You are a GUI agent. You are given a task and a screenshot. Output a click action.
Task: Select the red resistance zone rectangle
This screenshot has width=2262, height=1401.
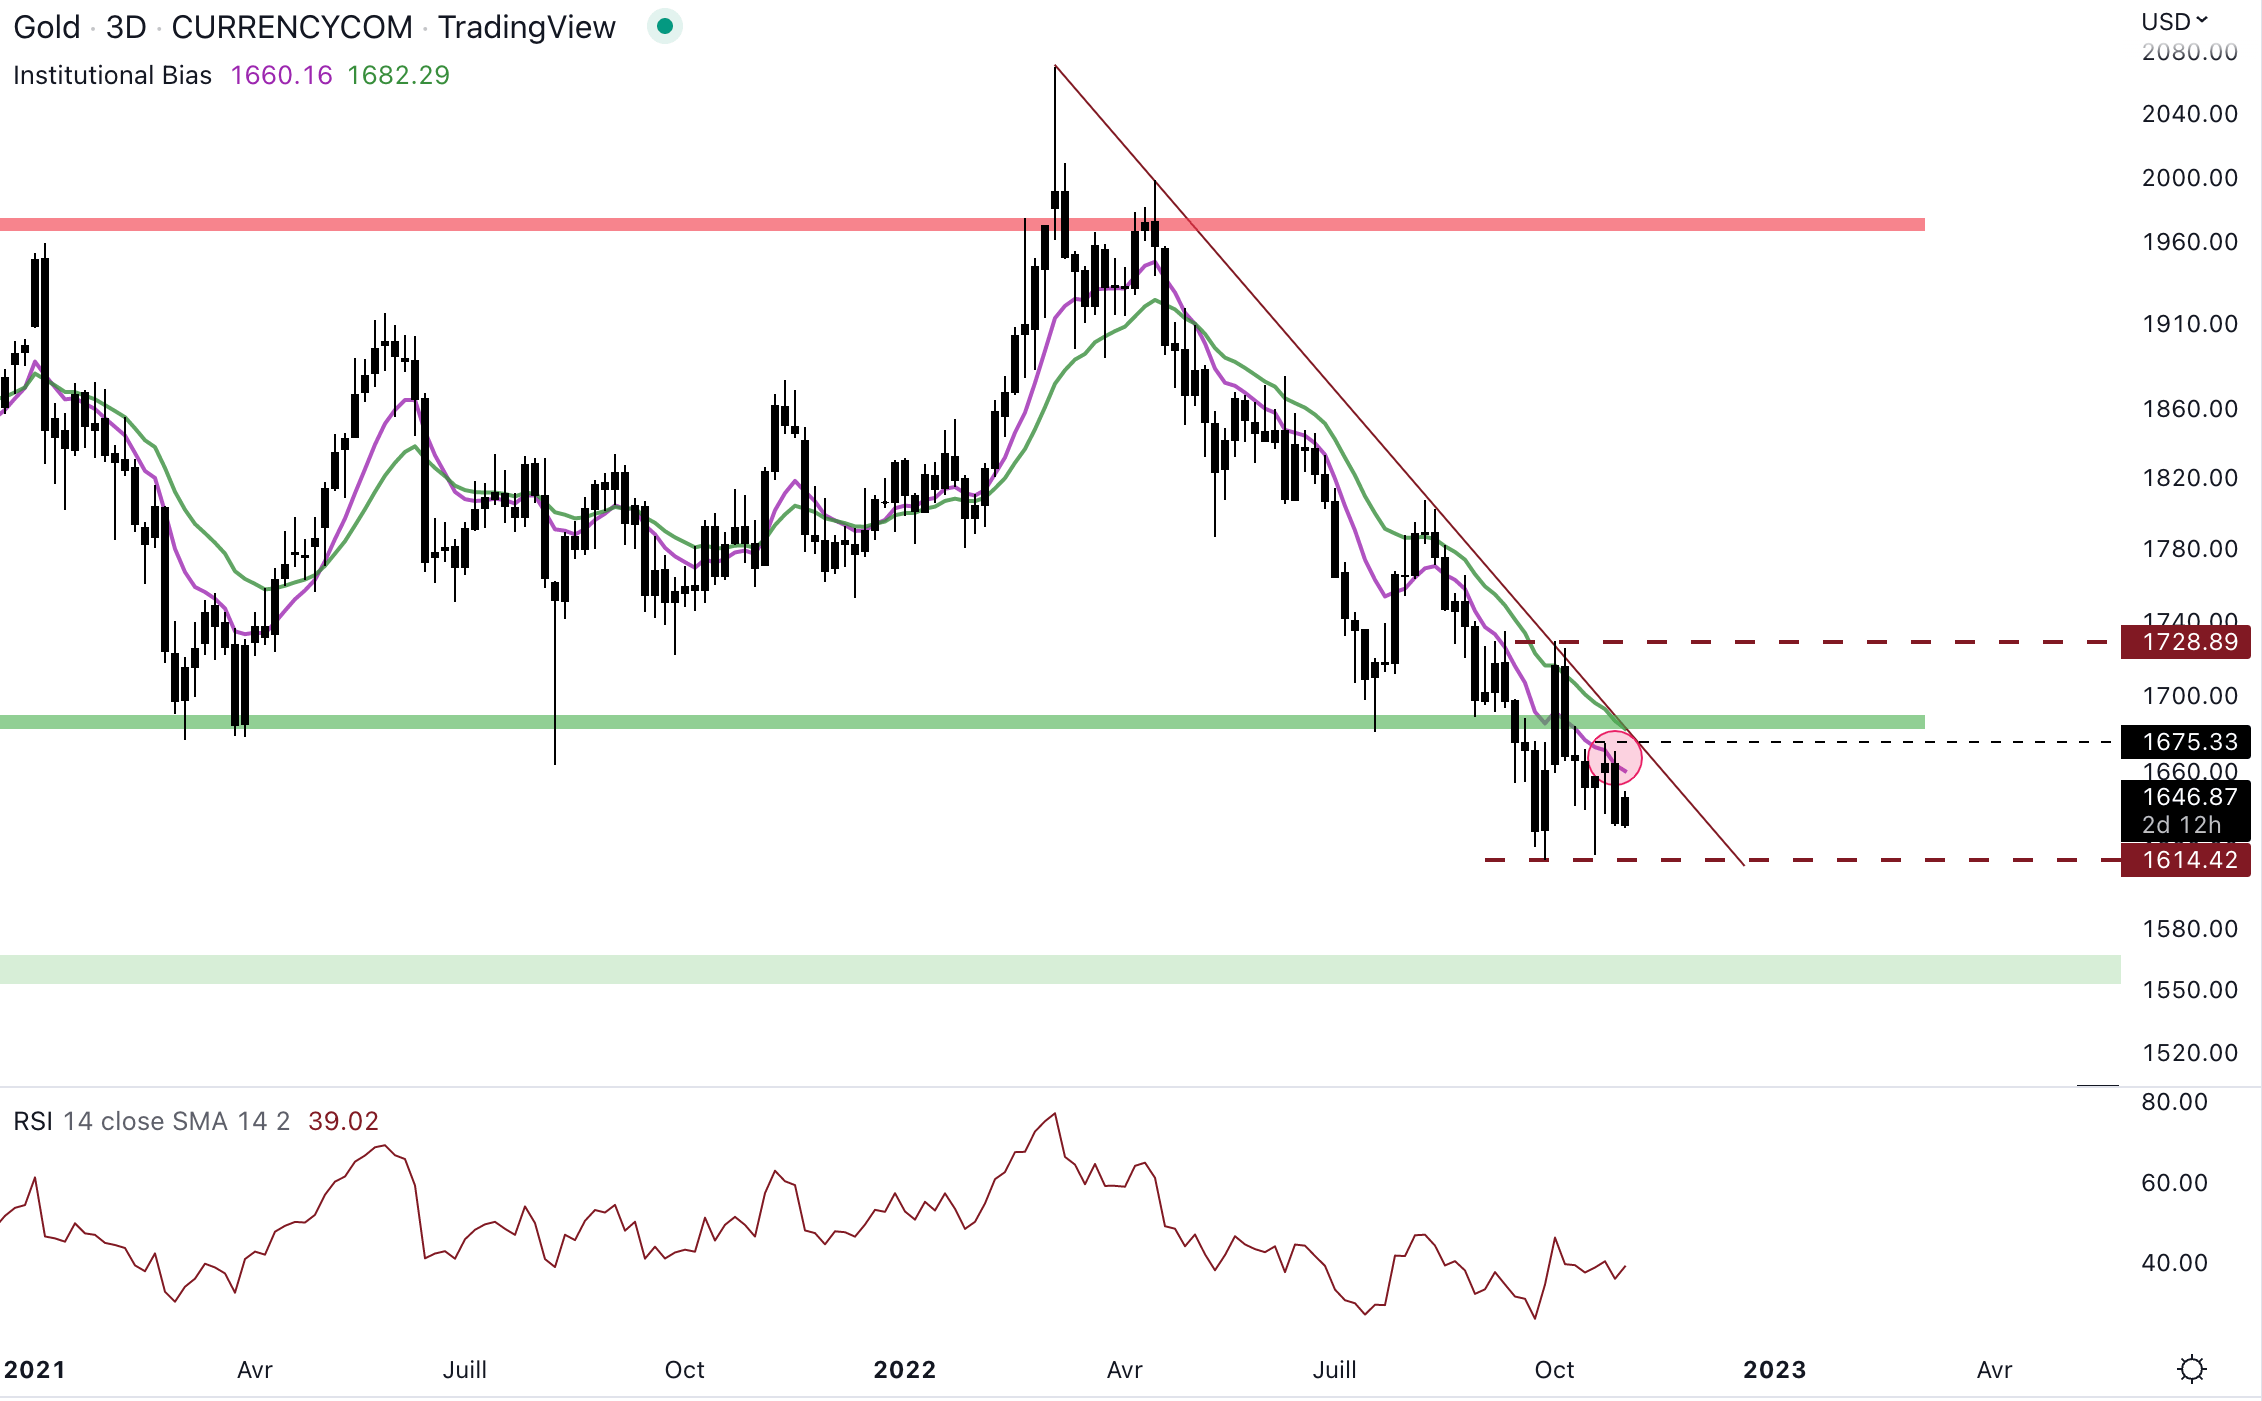(x=700, y=225)
